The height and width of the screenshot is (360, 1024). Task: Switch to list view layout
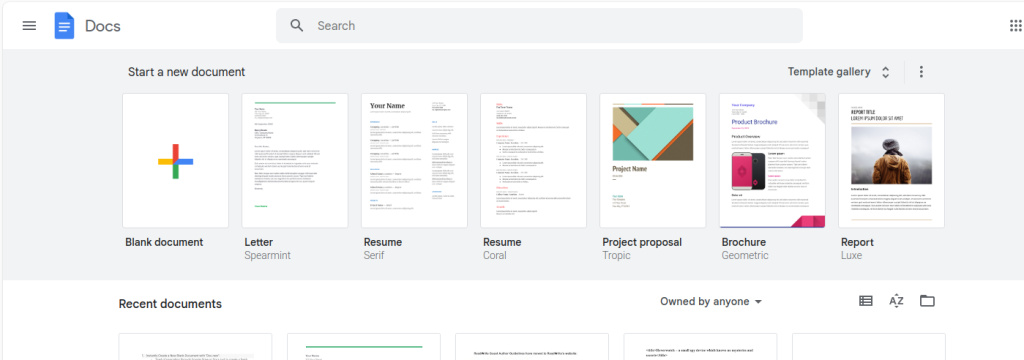click(x=866, y=301)
